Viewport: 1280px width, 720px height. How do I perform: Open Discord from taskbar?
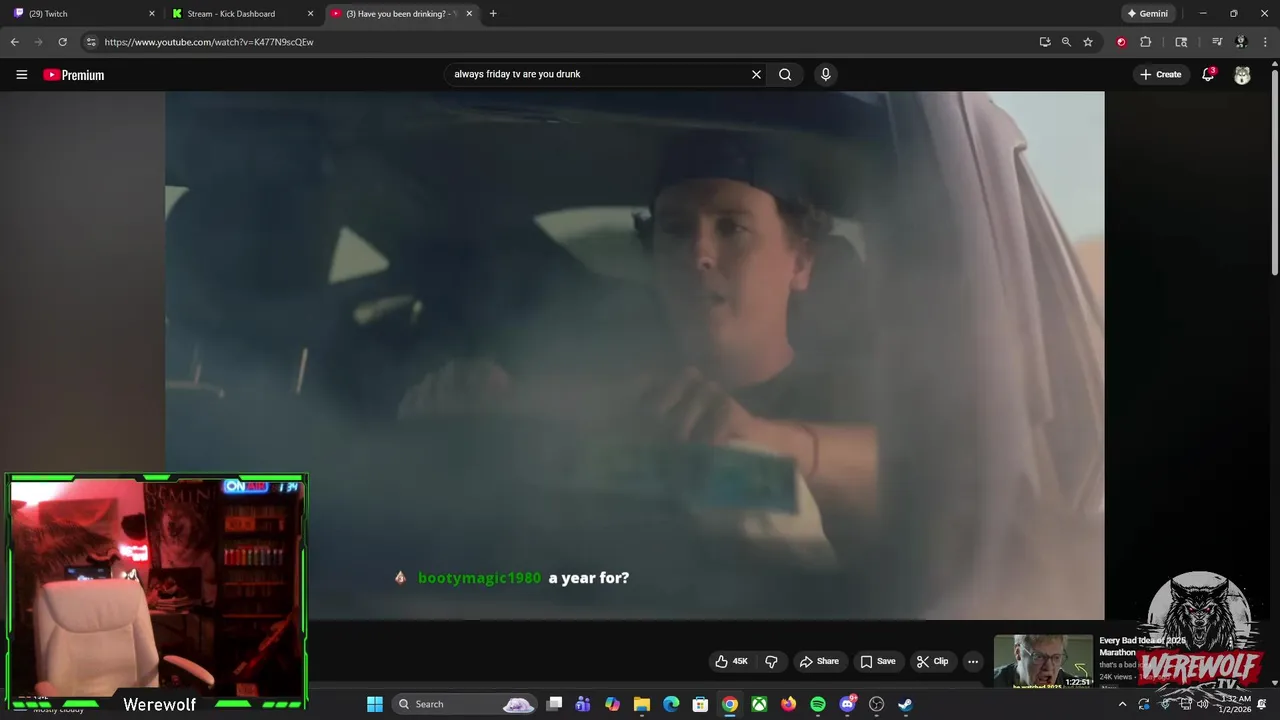click(x=847, y=704)
